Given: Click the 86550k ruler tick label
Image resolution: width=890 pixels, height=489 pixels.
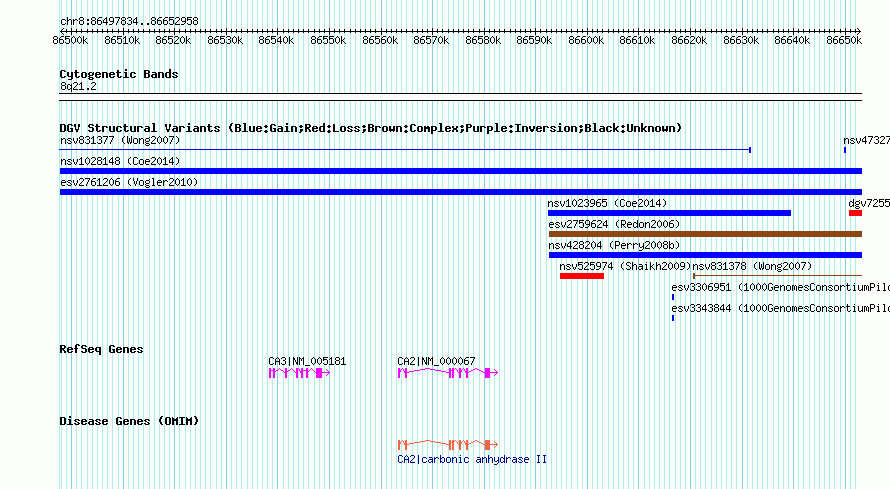Looking at the screenshot, I should (328, 40).
